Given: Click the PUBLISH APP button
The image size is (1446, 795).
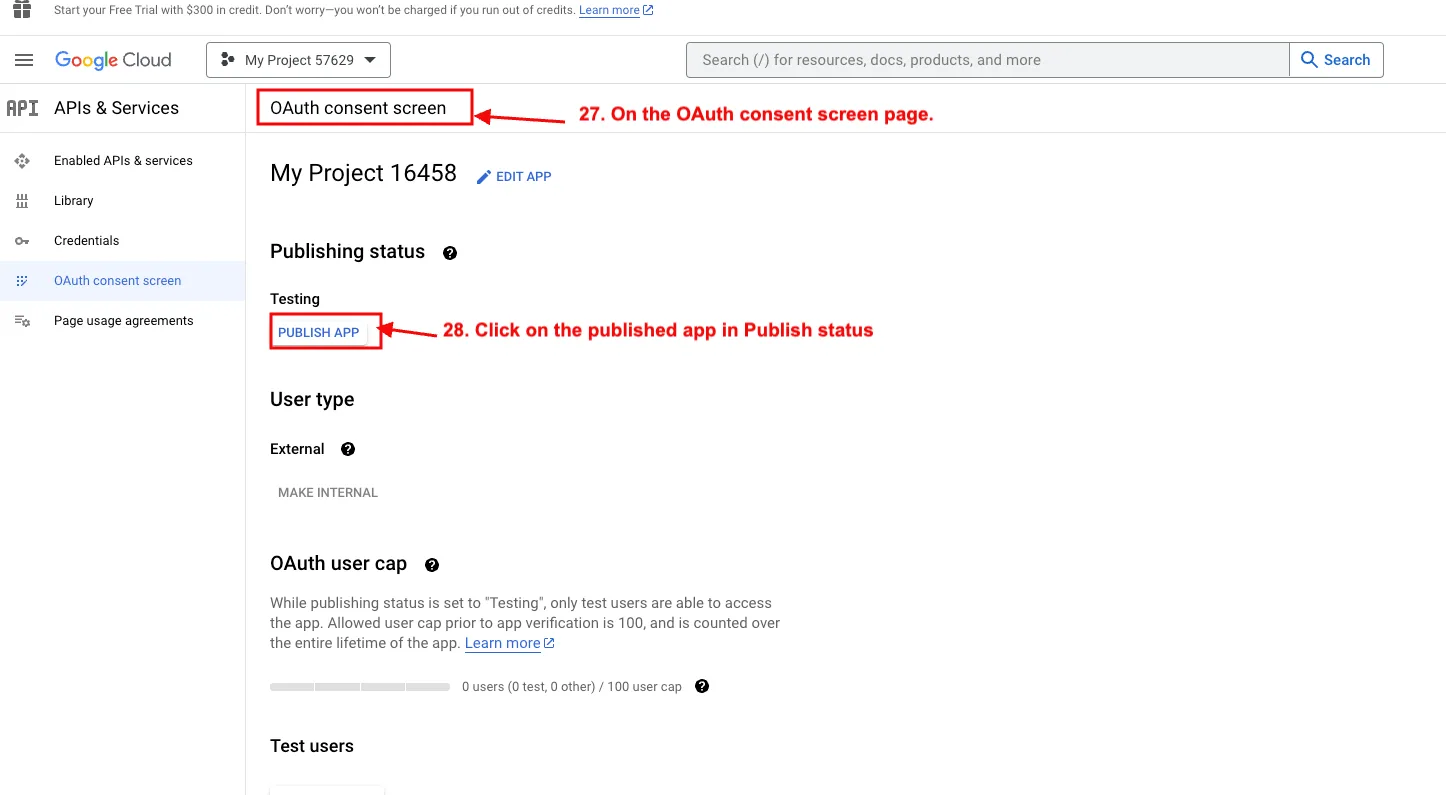Looking at the screenshot, I should pyautogui.click(x=319, y=333).
